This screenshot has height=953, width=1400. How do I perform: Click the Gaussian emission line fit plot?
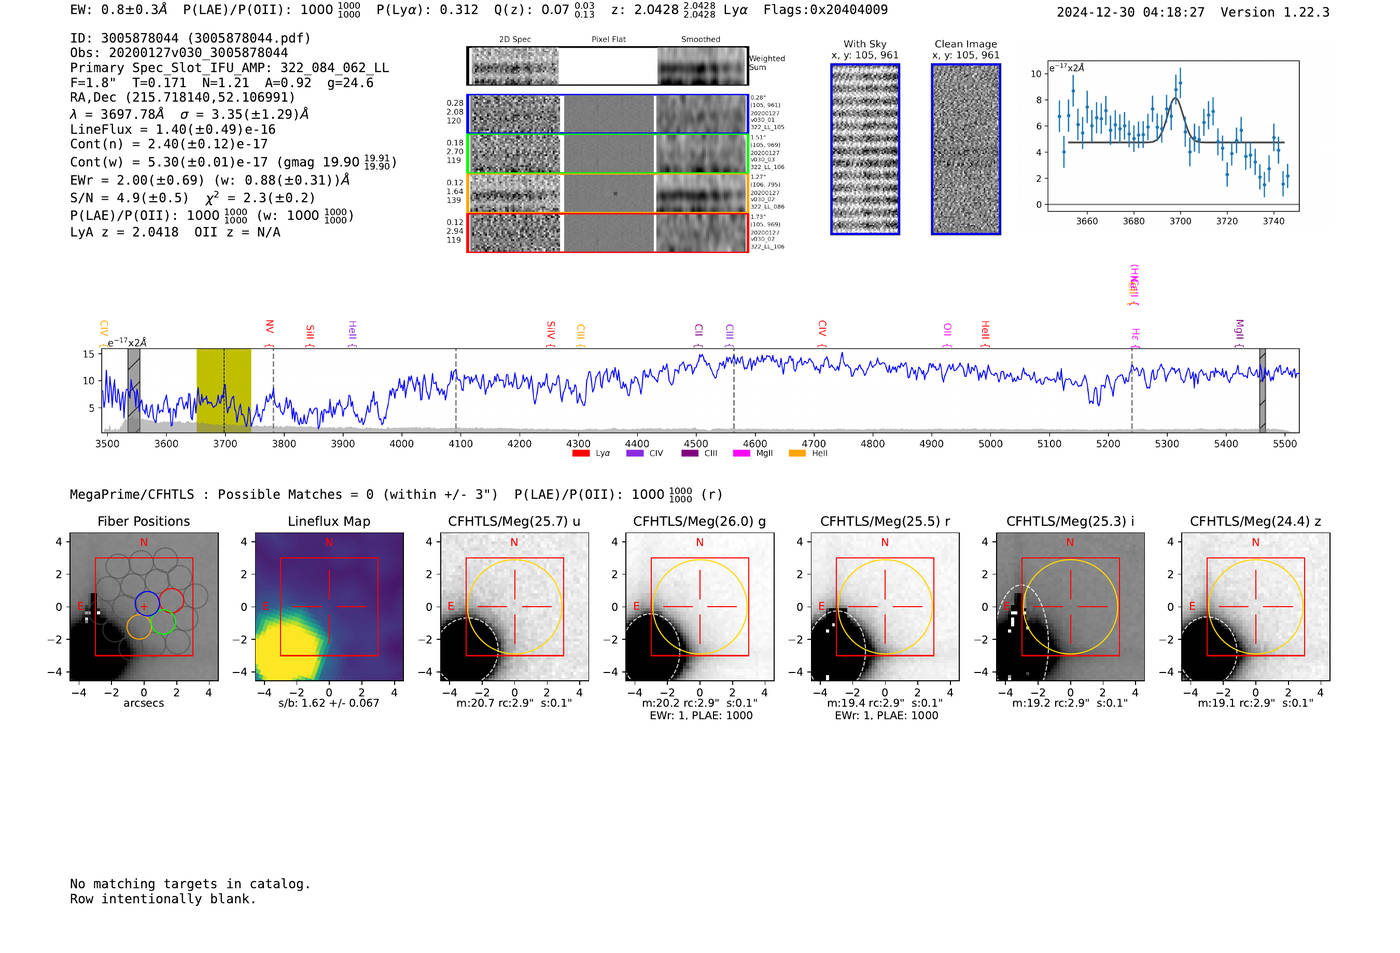1172,137
